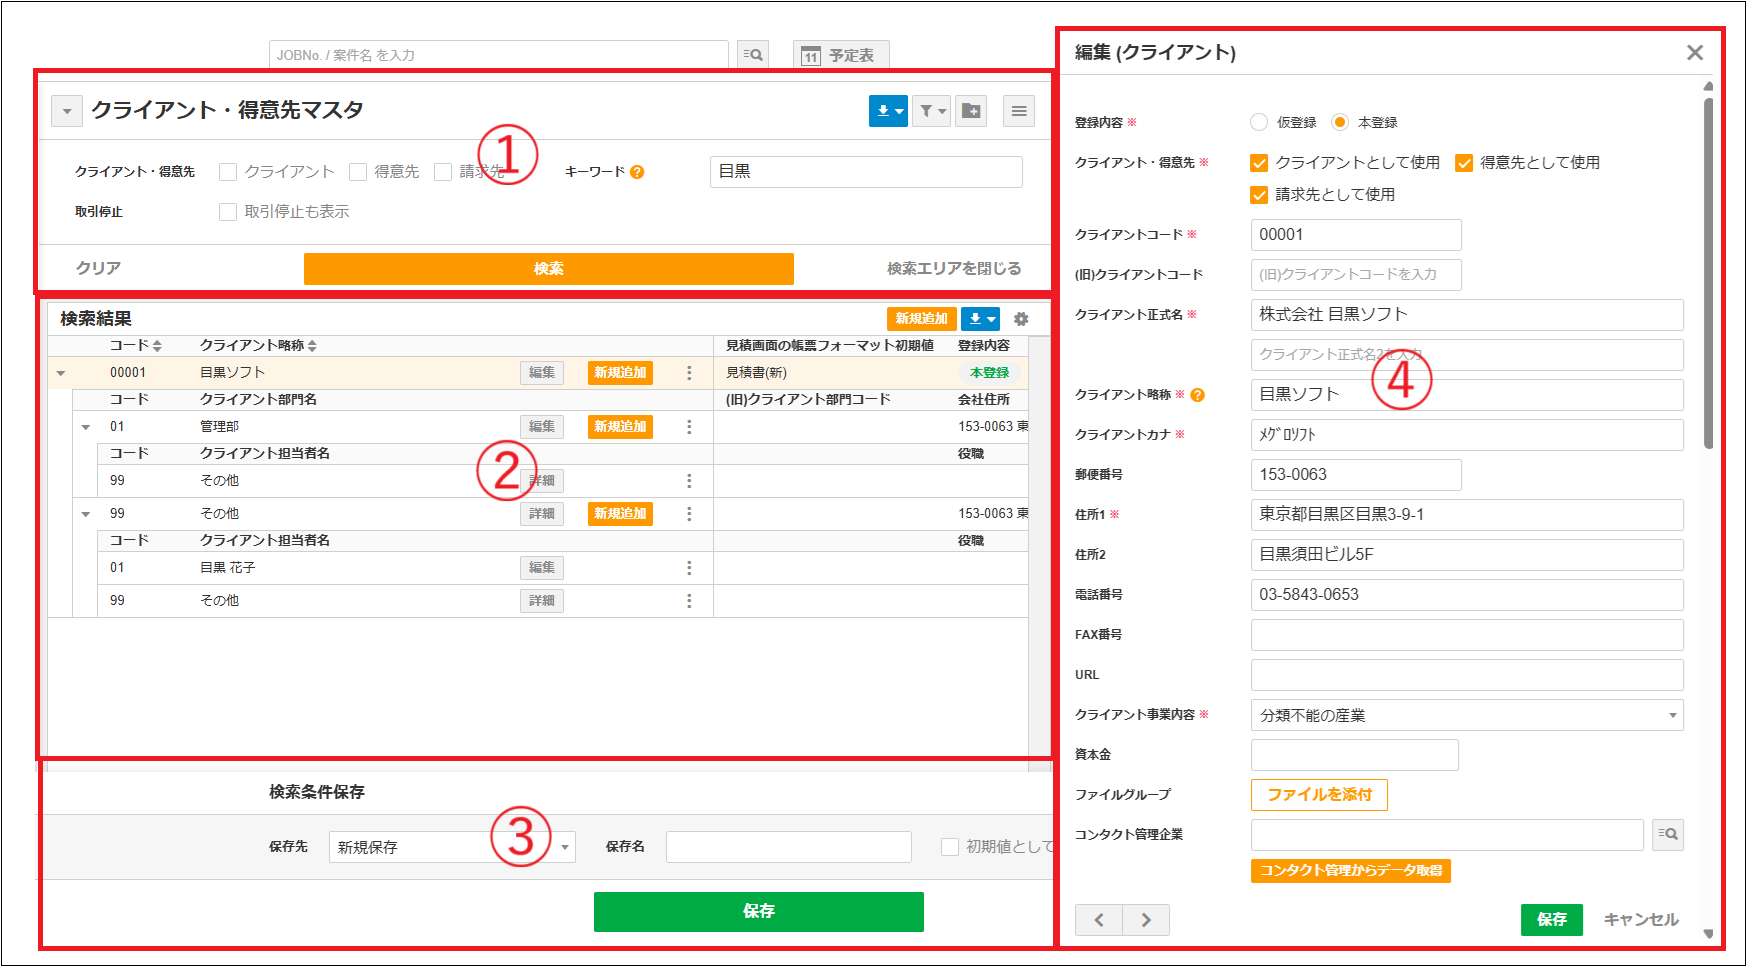This screenshot has width=1749, height=969.
Task: Click the orange 検索 button
Action: click(548, 268)
